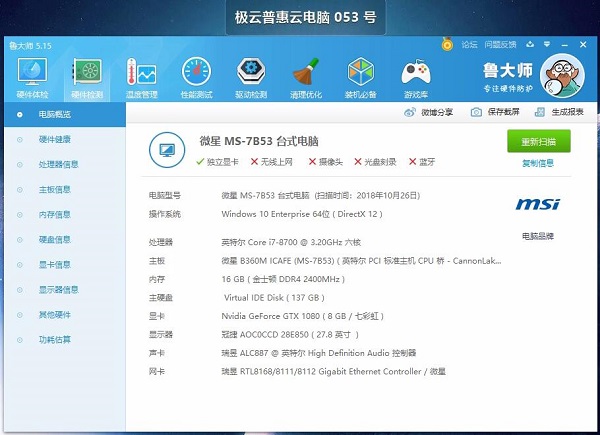600x435 pixels.
Task: Open the 驱动检测 driver detection icon
Action: coord(250,75)
